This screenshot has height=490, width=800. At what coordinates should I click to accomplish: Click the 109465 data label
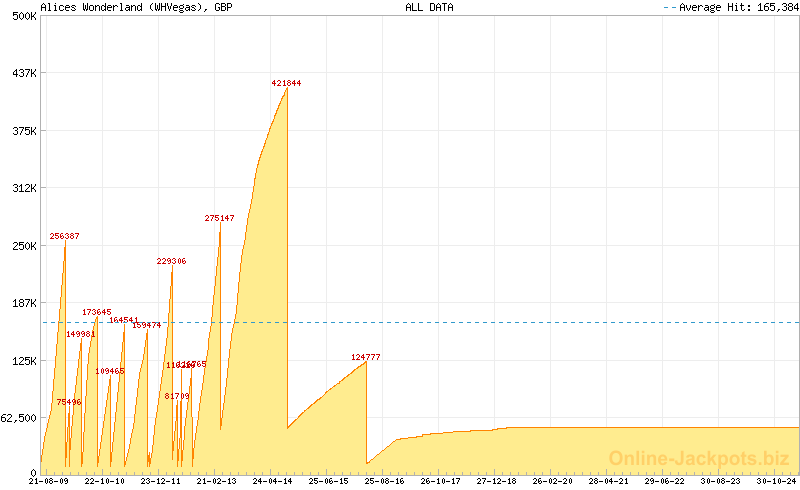[110, 371]
